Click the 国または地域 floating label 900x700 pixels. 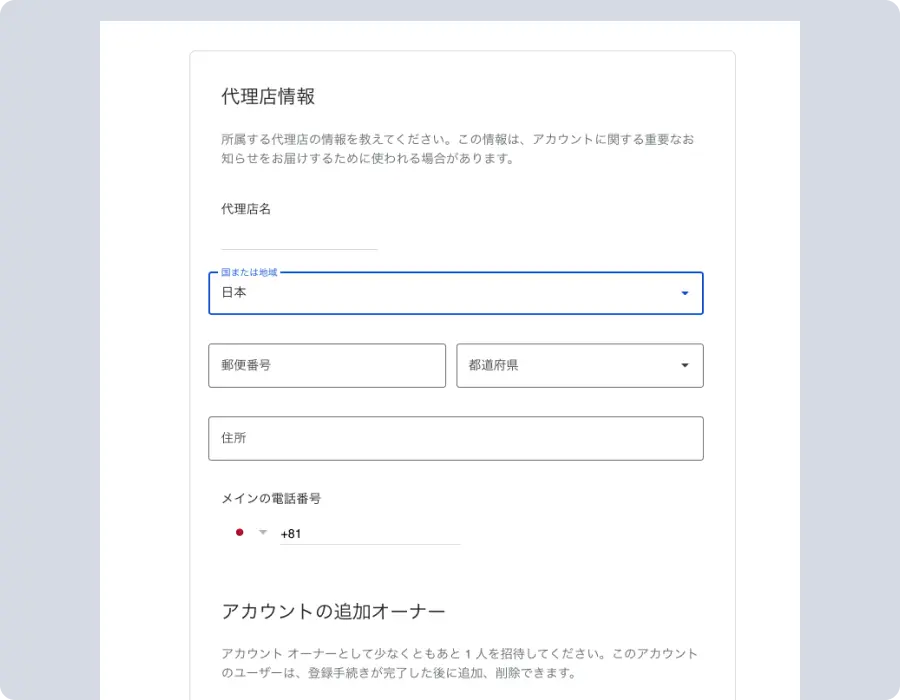click(x=249, y=272)
